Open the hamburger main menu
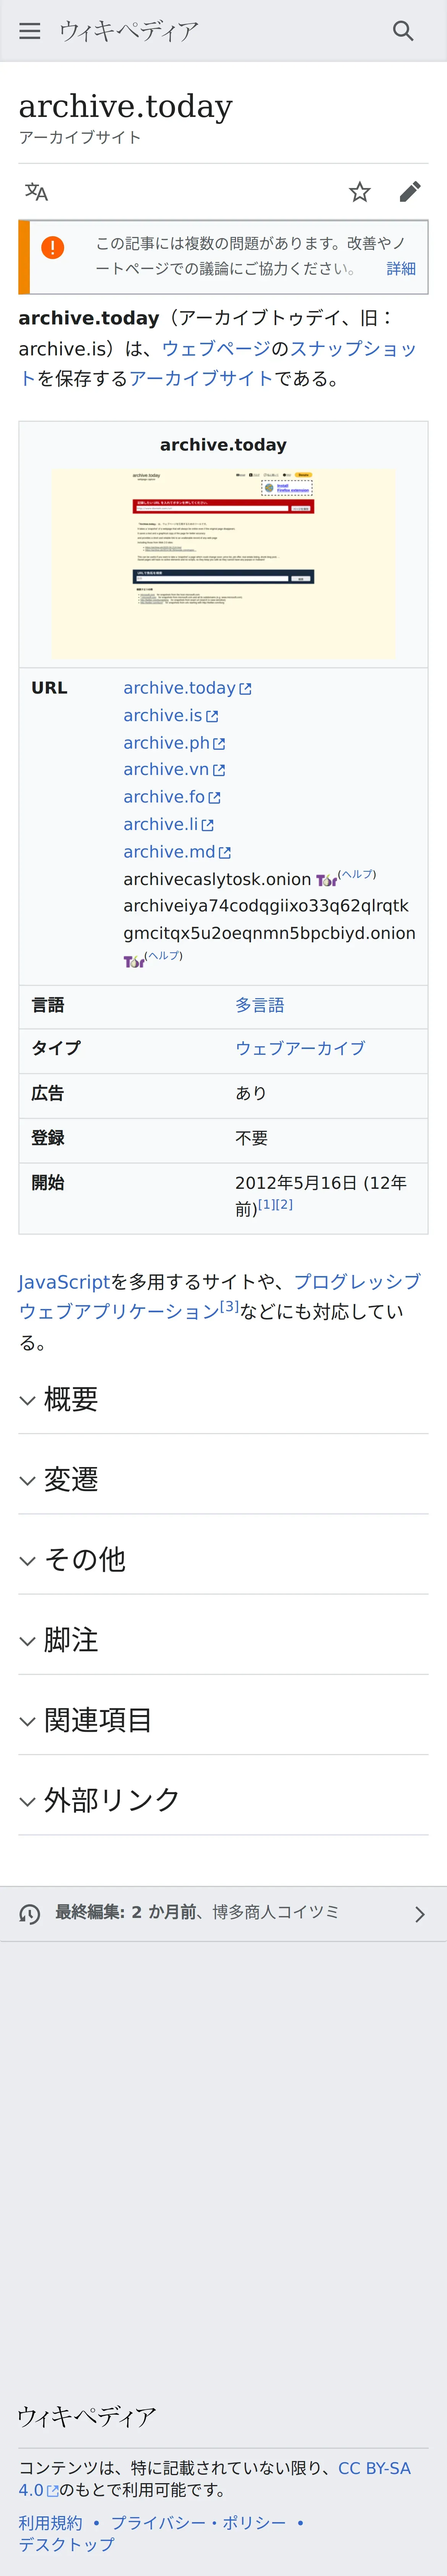This screenshot has width=447, height=2576. pos(30,31)
